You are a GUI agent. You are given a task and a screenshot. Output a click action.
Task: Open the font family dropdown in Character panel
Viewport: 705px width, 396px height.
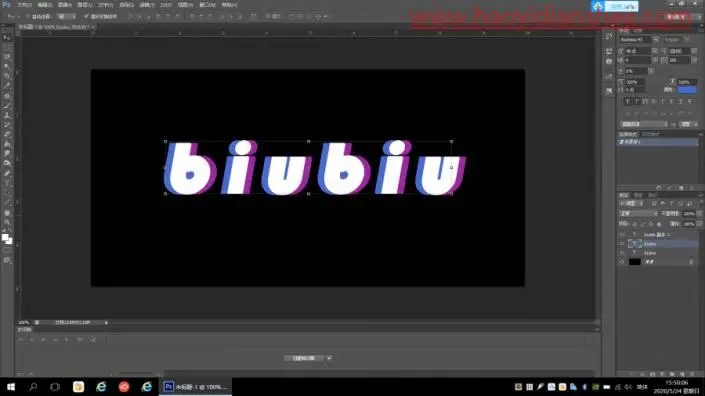pyautogui.click(x=639, y=40)
